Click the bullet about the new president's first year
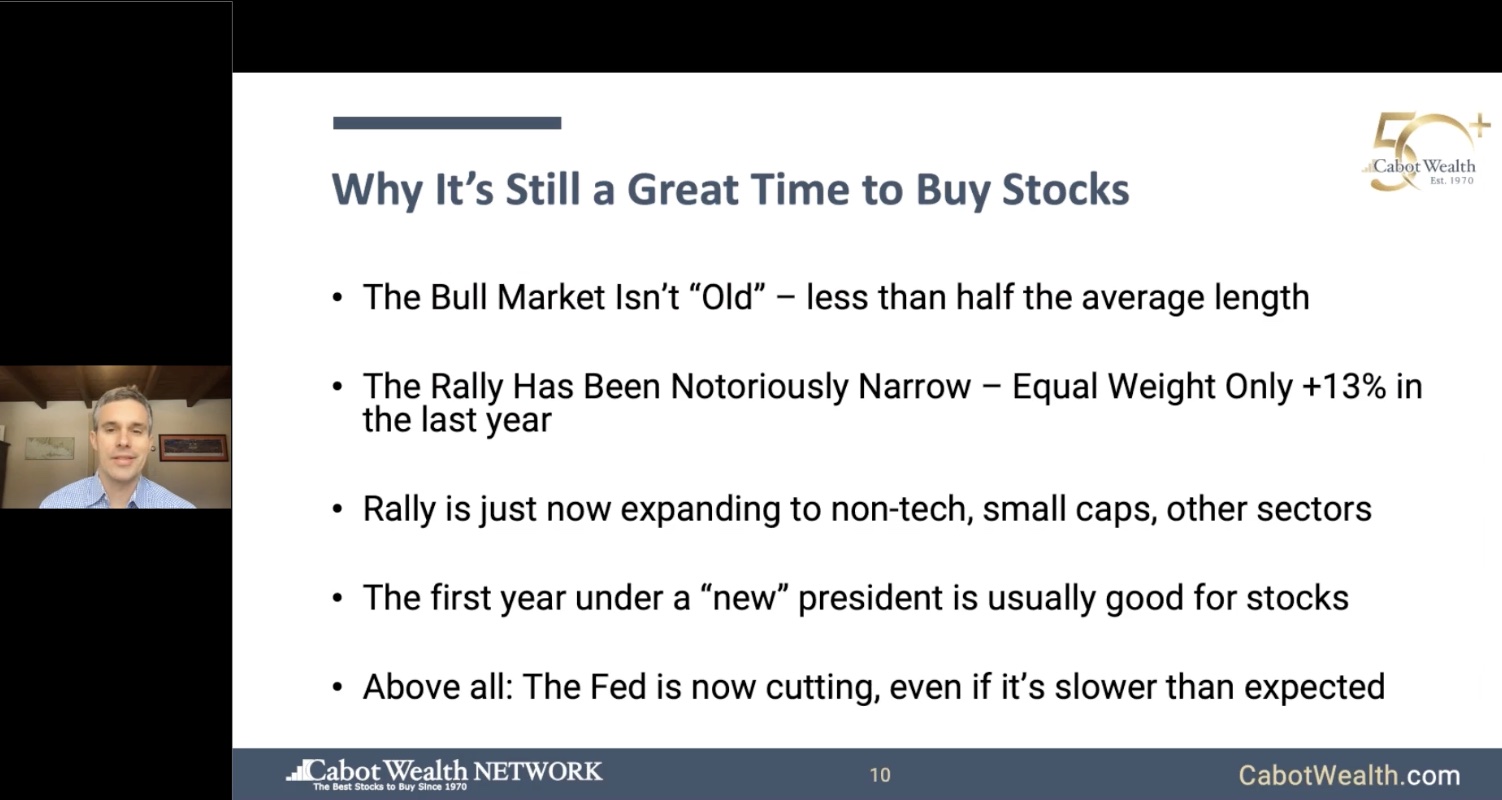The width and height of the screenshot is (1502, 800). tap(855, 598)
